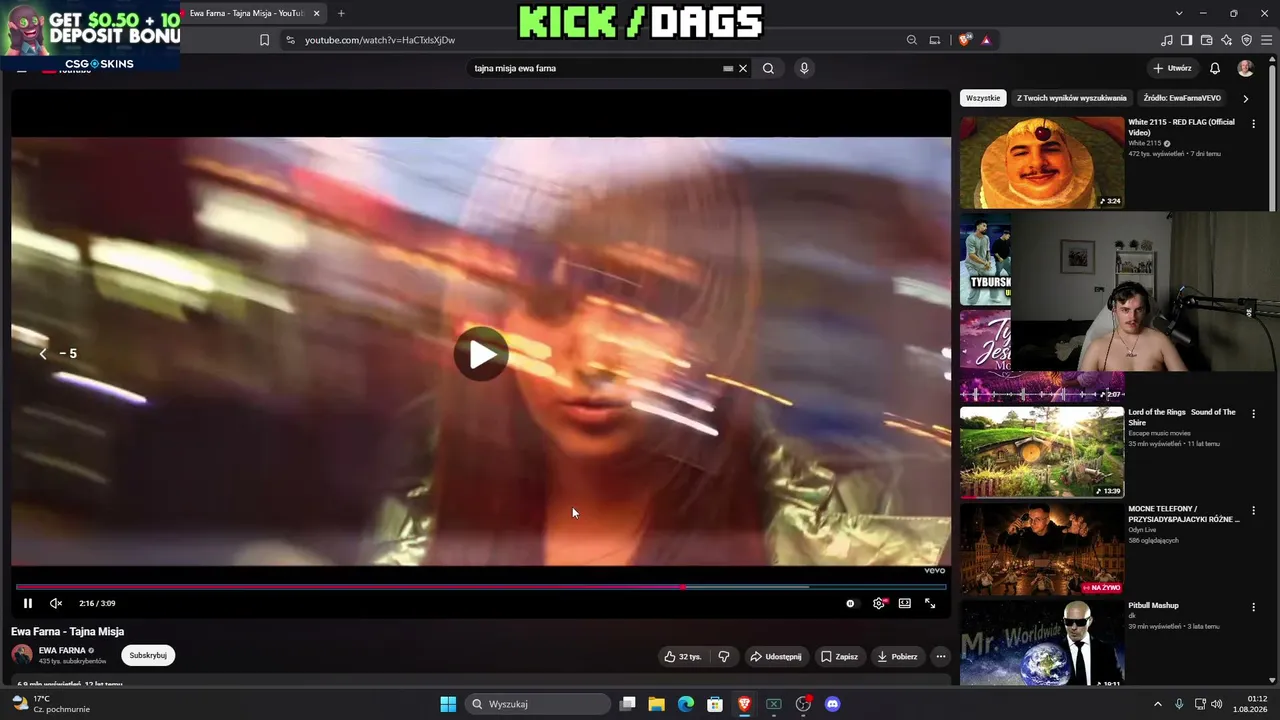Bookmark the page with the bookmark icon

264,40
